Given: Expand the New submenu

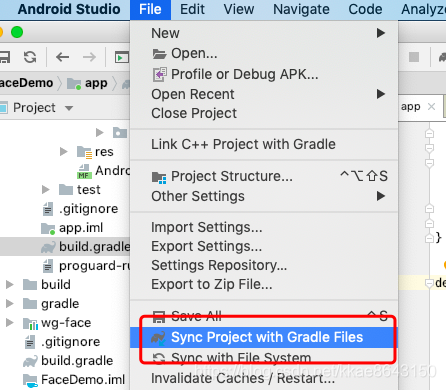Looking at the screenshot, I should coord(264,33).
